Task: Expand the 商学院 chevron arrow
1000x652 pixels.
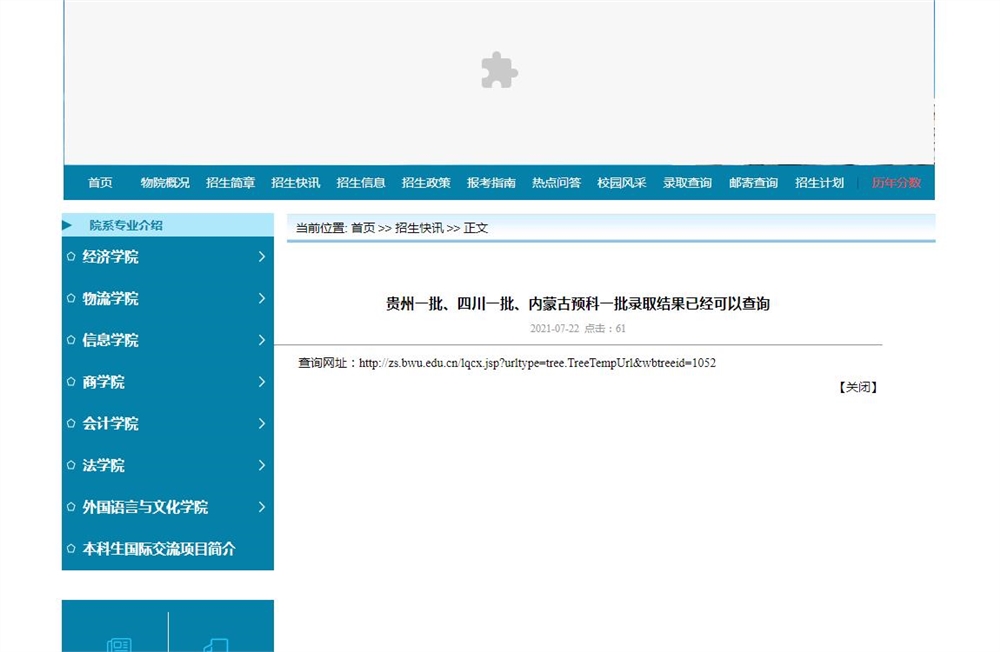Action: (x=261, y=382)
